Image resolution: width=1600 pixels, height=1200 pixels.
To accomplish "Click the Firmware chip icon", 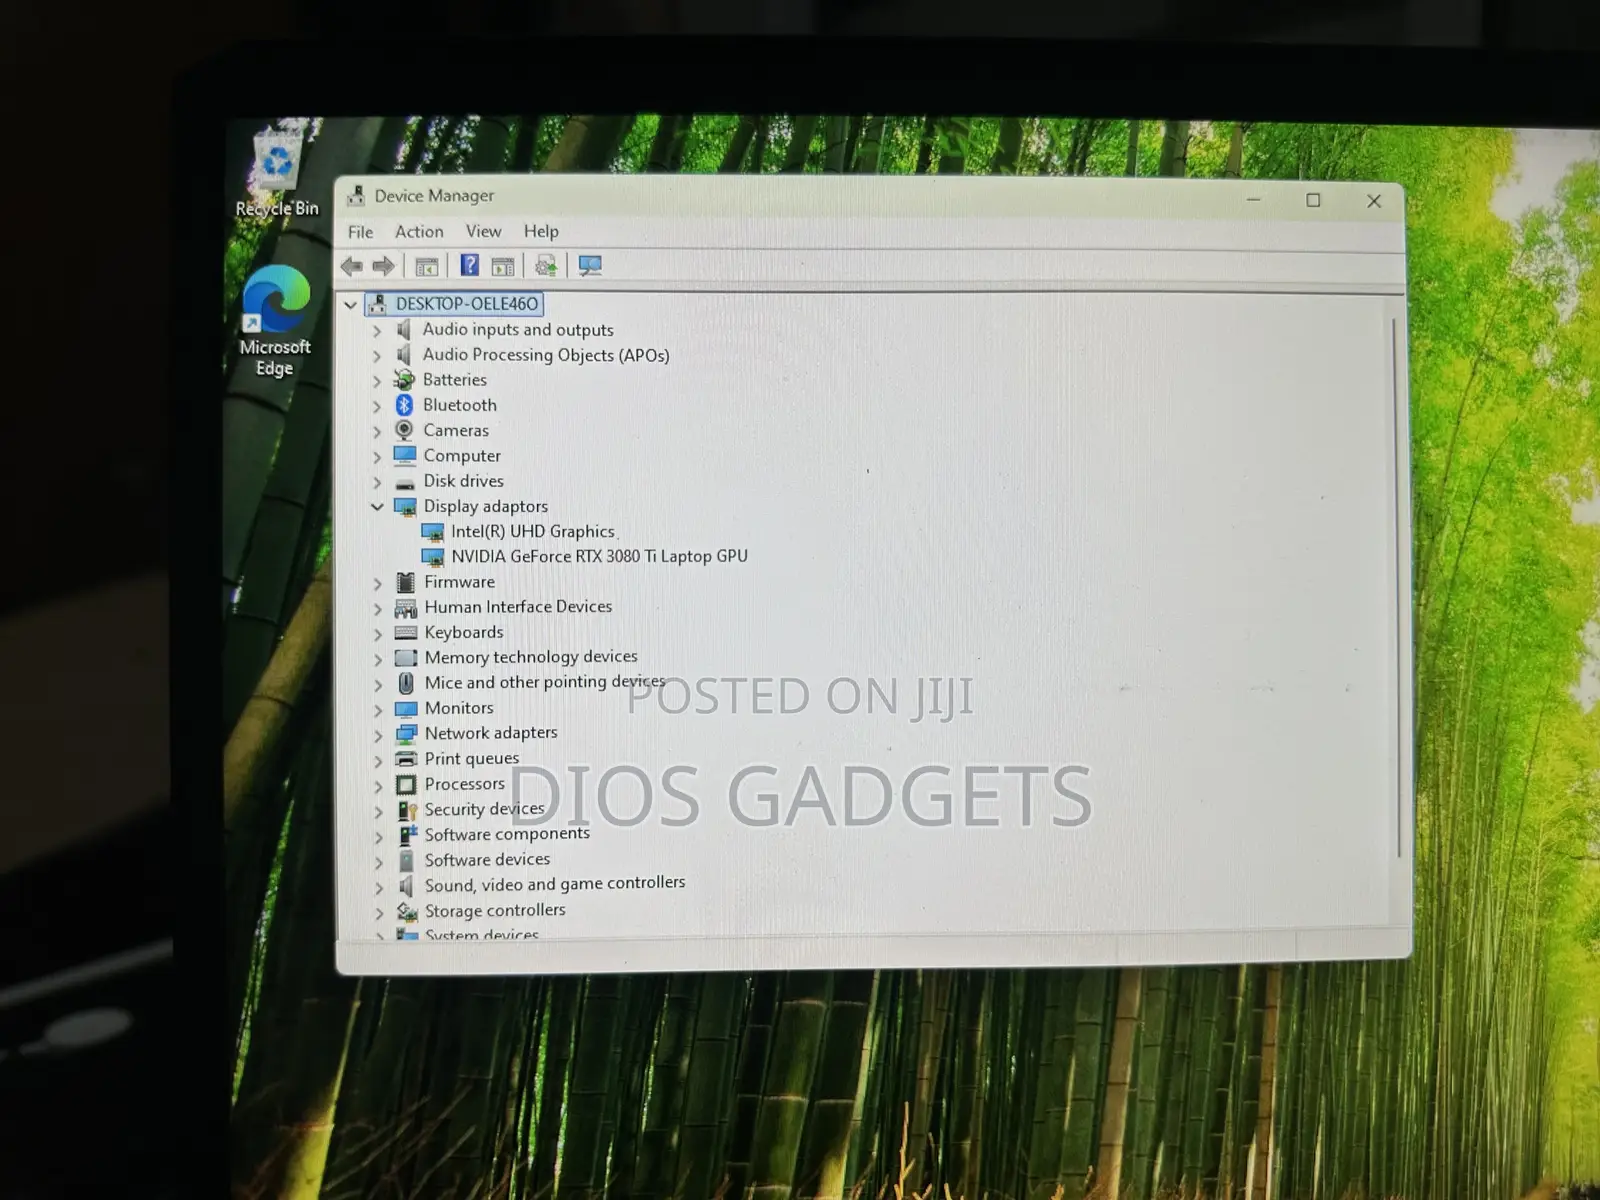I will point(405,582).
